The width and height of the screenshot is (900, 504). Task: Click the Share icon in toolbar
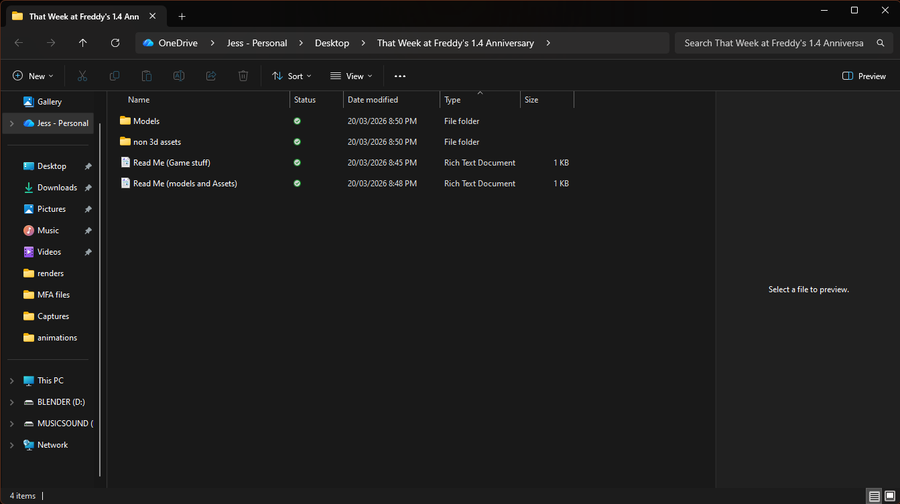tap(211, 76)
